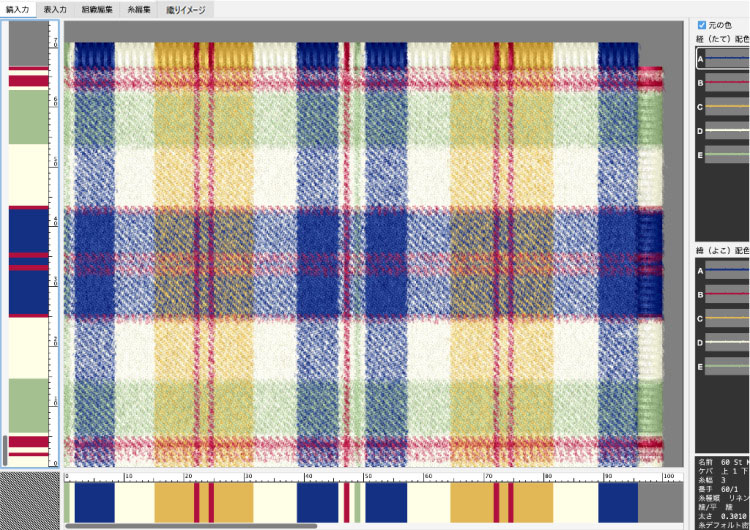
Task: Switch to the 織りイメージ tab
Action: (x=186, y=8)
